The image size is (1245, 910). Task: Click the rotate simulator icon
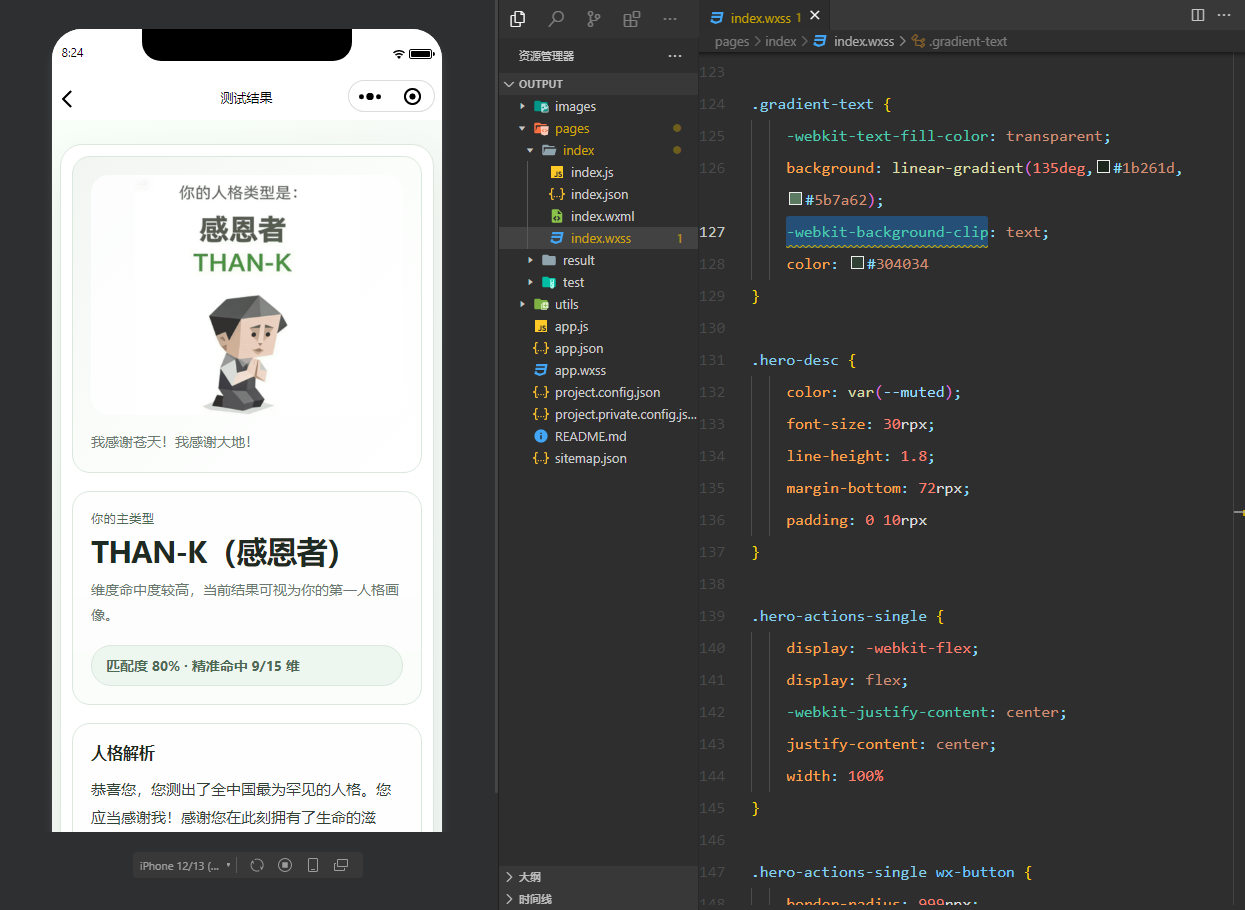[x=257, y=864]
